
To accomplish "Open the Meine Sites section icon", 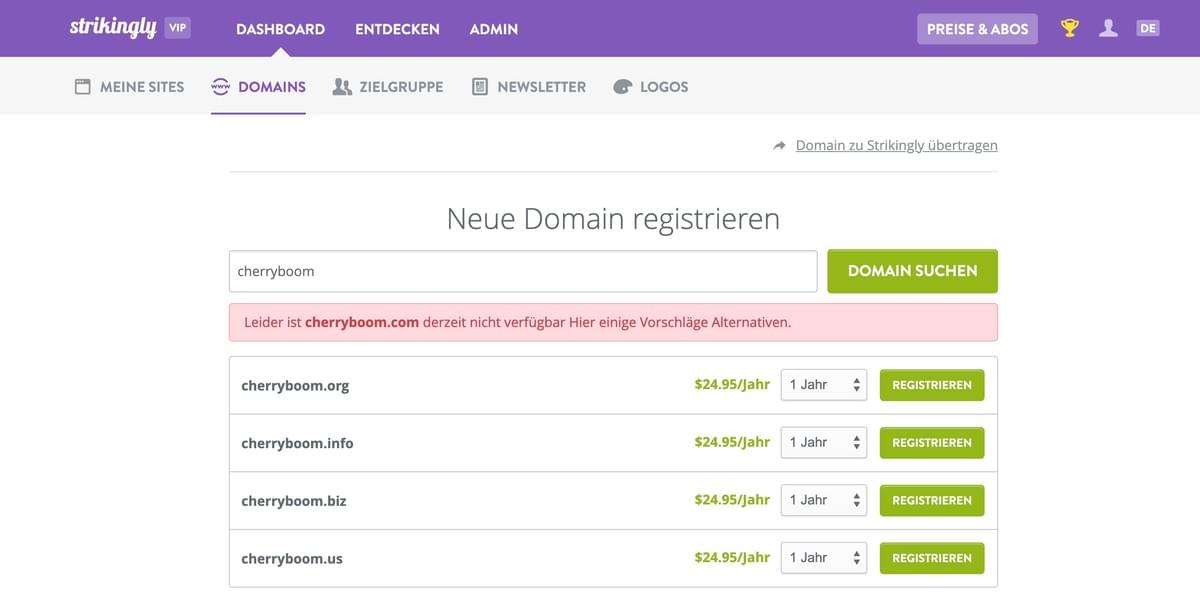I will coord(82,87).
